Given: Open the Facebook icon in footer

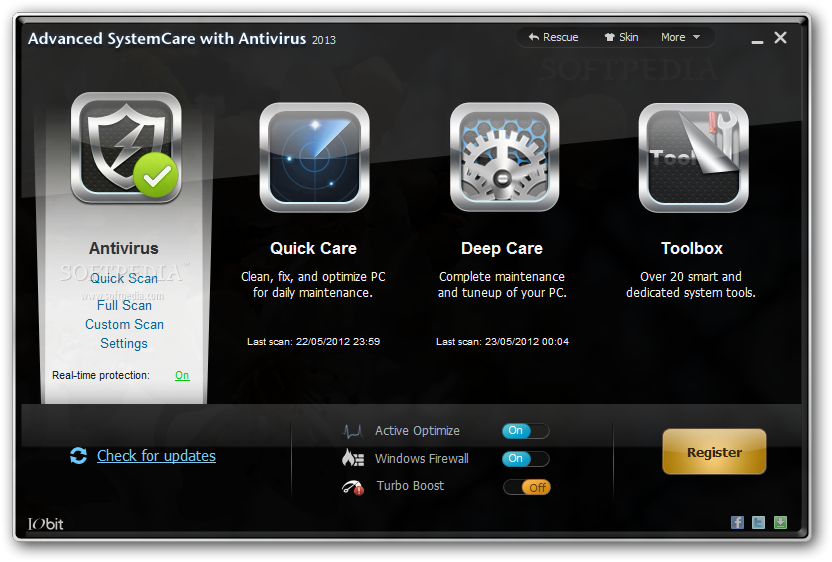Looking at the screenshot, I should point(737,523).
